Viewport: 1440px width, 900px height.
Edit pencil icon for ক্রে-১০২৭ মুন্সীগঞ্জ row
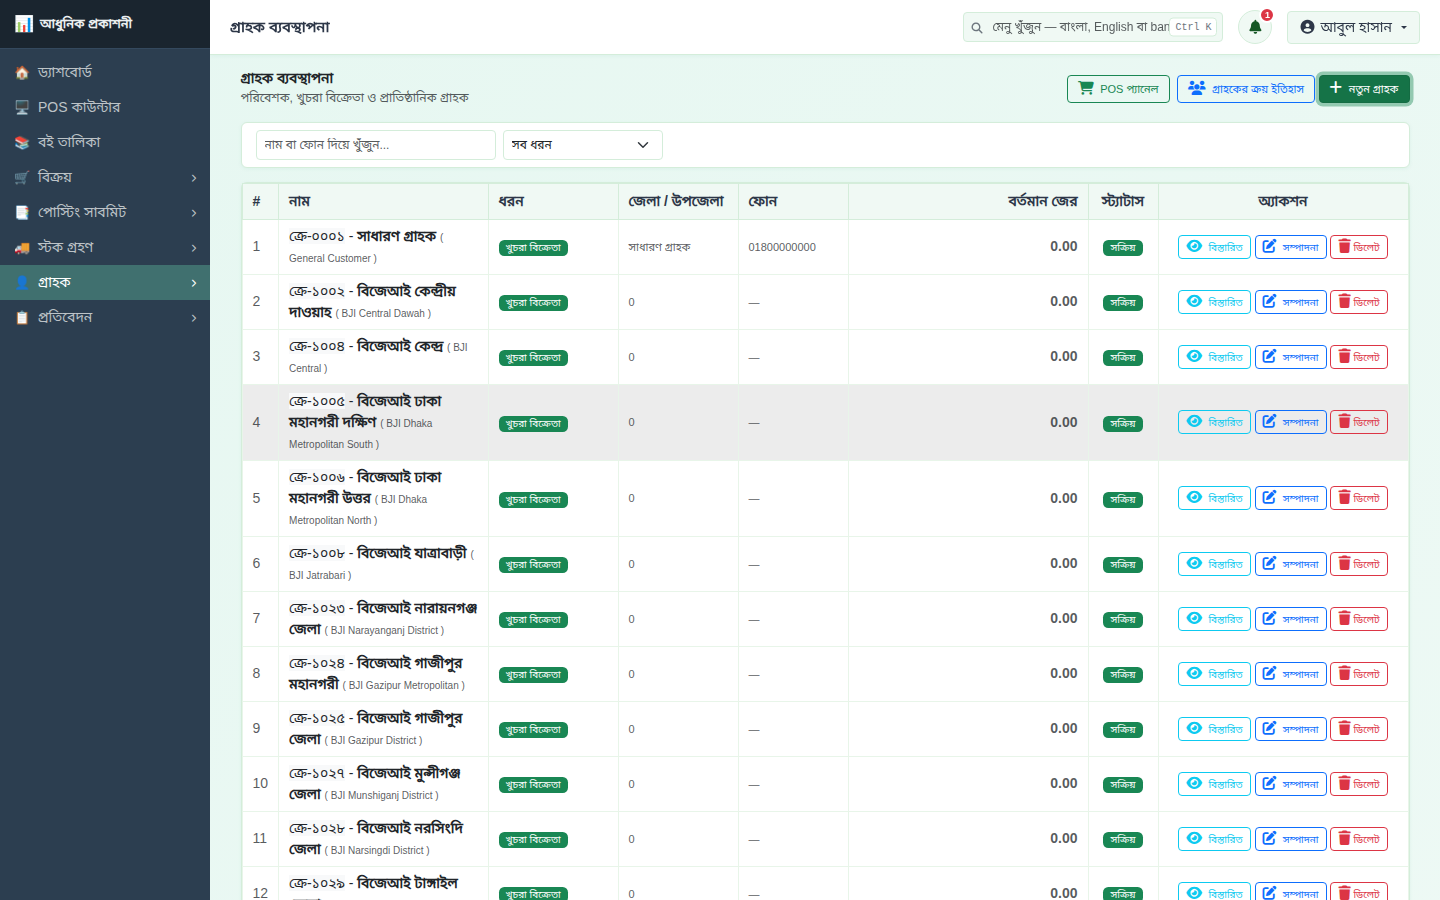coord(1269,783)
